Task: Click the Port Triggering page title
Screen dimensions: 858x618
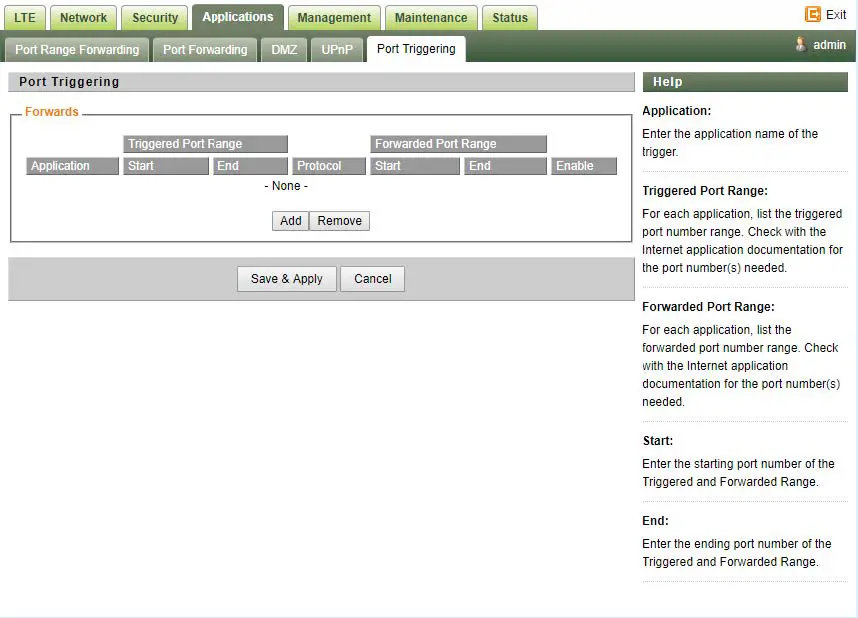Action: pos(69,82)
